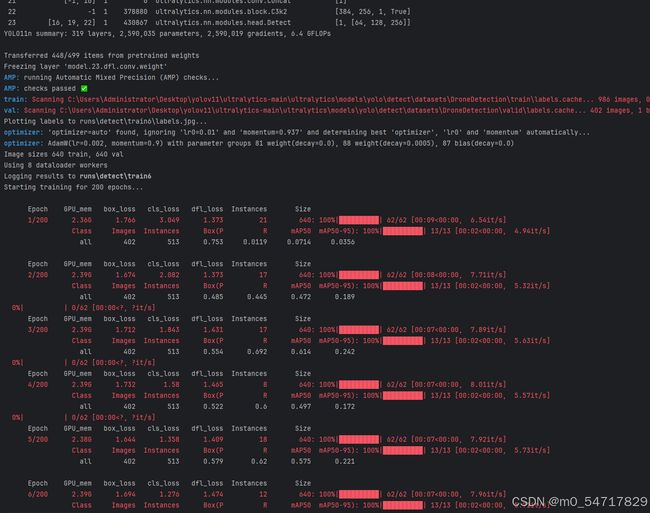Click 'Image sizes 640 train, 640 val'

pyautogui.click(x=63, y=154)
